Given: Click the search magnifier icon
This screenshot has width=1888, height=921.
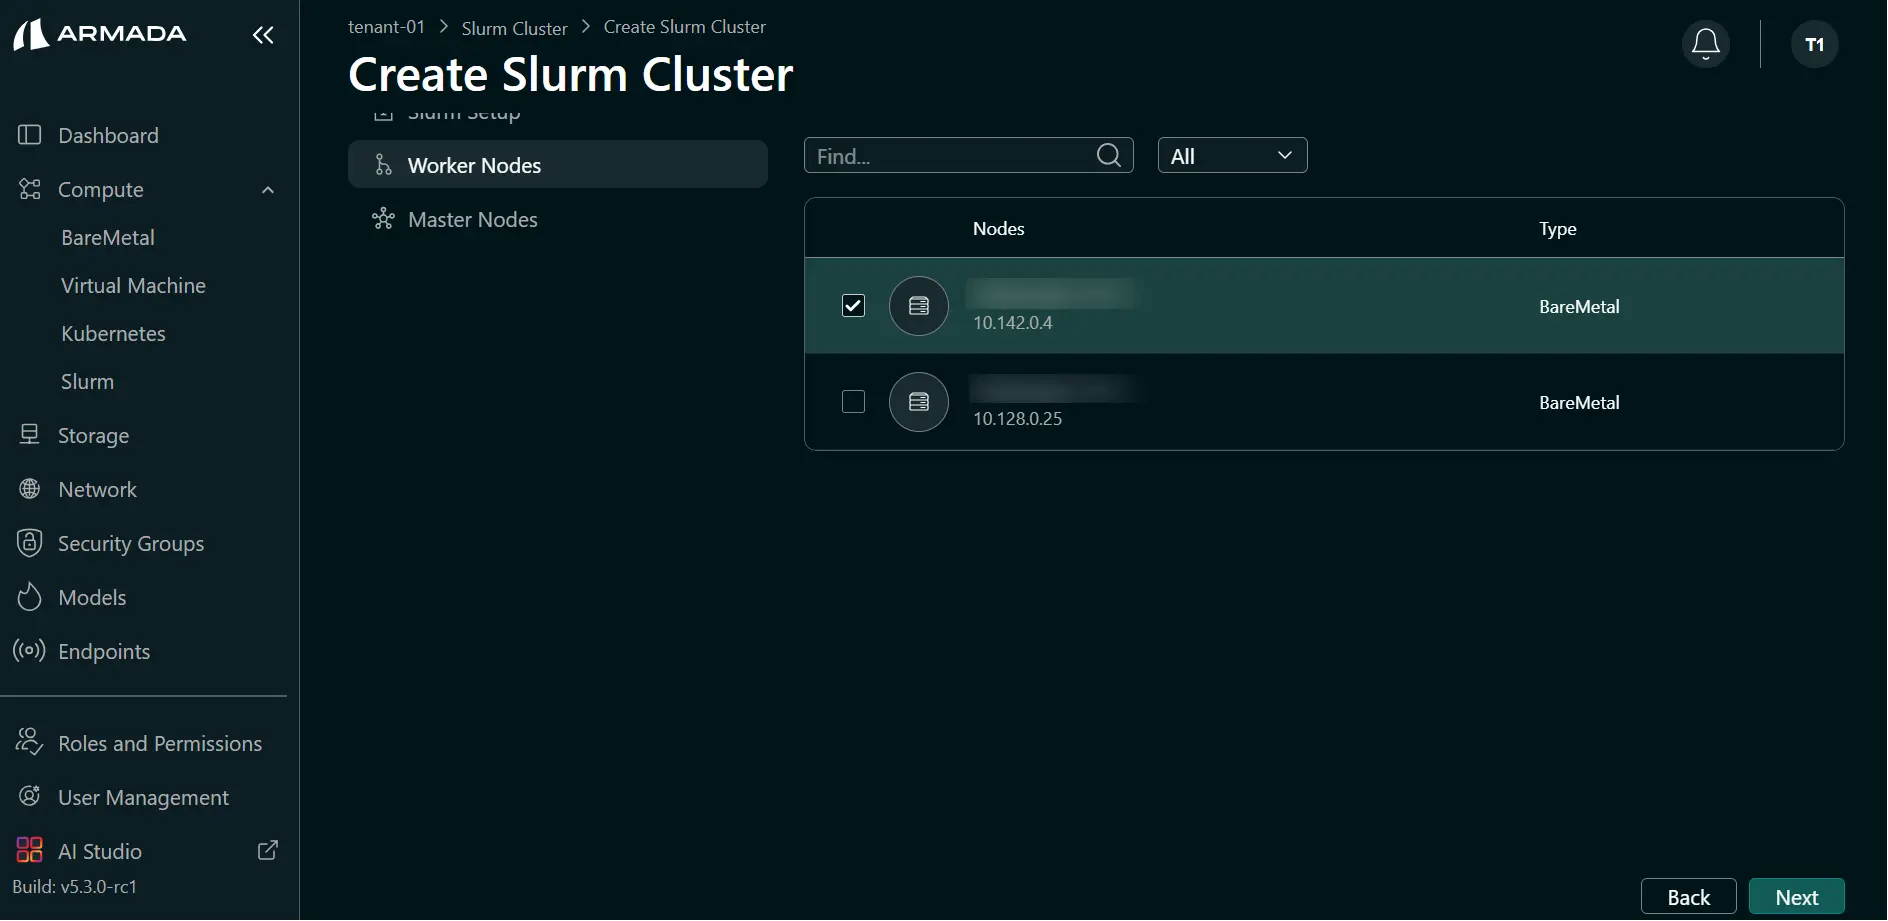Looking at the screenshot, I should point(1108,155).
